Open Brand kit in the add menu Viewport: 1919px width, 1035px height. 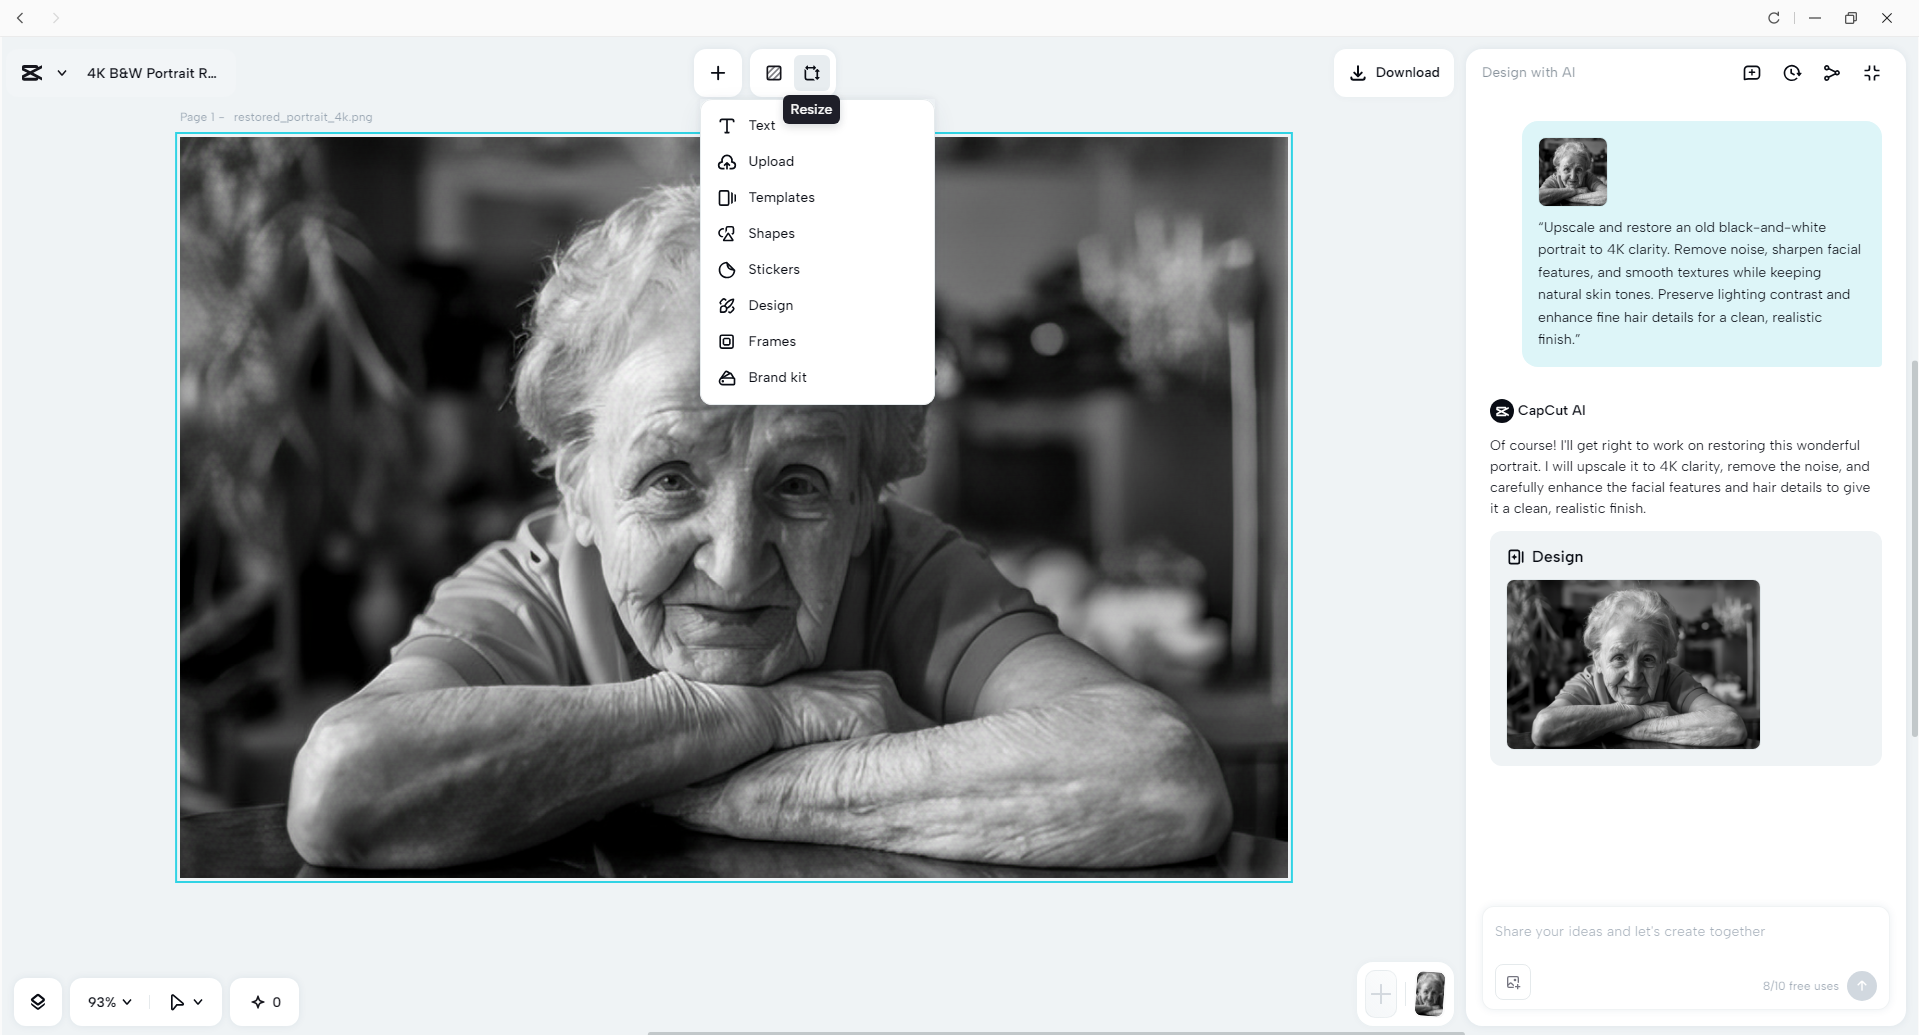(817, 377)
